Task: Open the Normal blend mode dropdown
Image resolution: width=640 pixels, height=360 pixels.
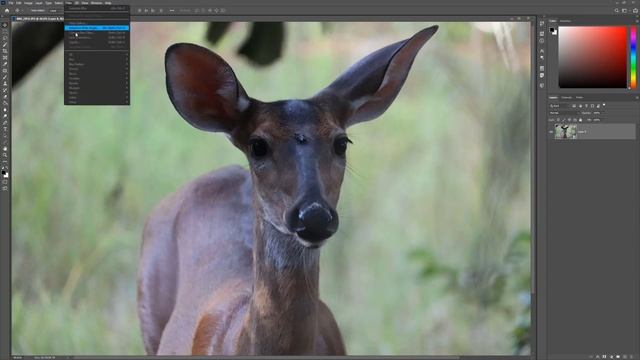Action: click(565, 113)
